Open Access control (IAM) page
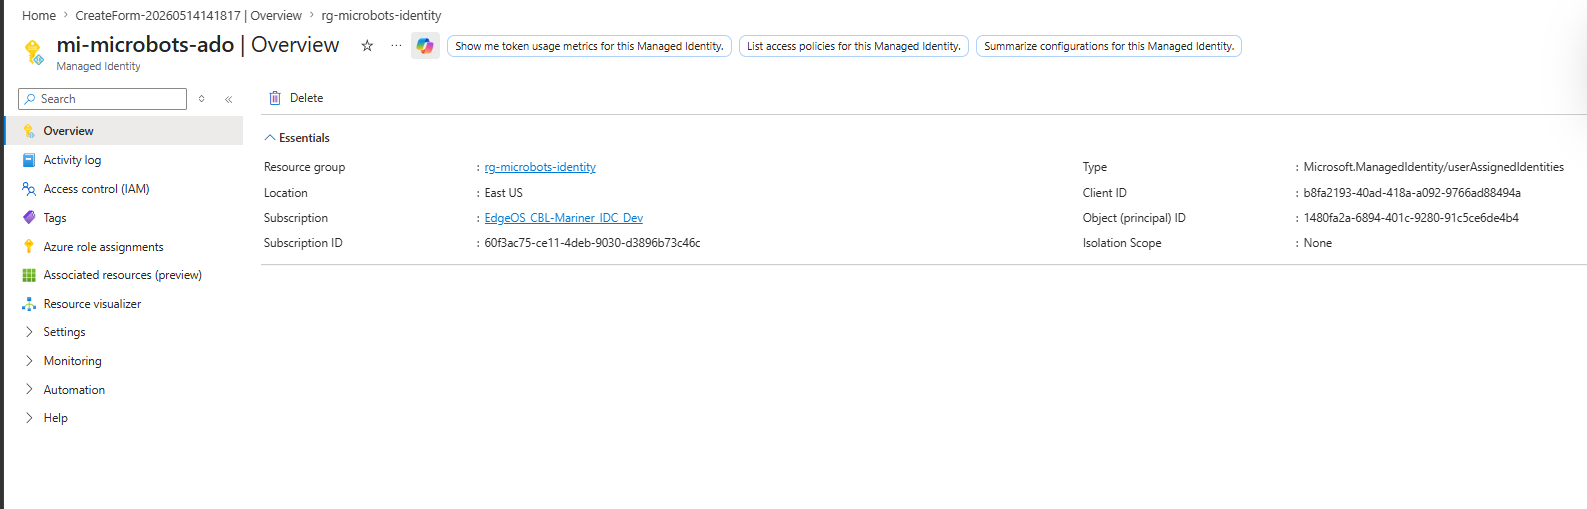 [x=96, y=189]
